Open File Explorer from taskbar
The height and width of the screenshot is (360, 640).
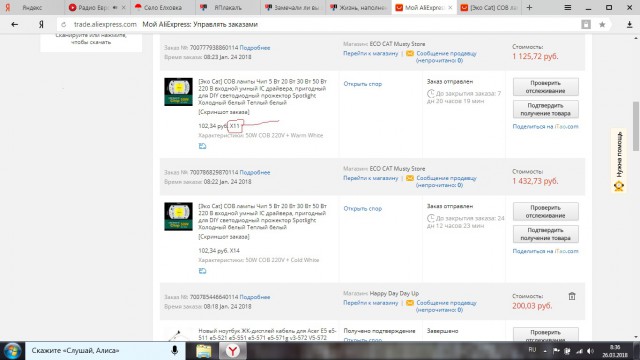coord(203,351)
